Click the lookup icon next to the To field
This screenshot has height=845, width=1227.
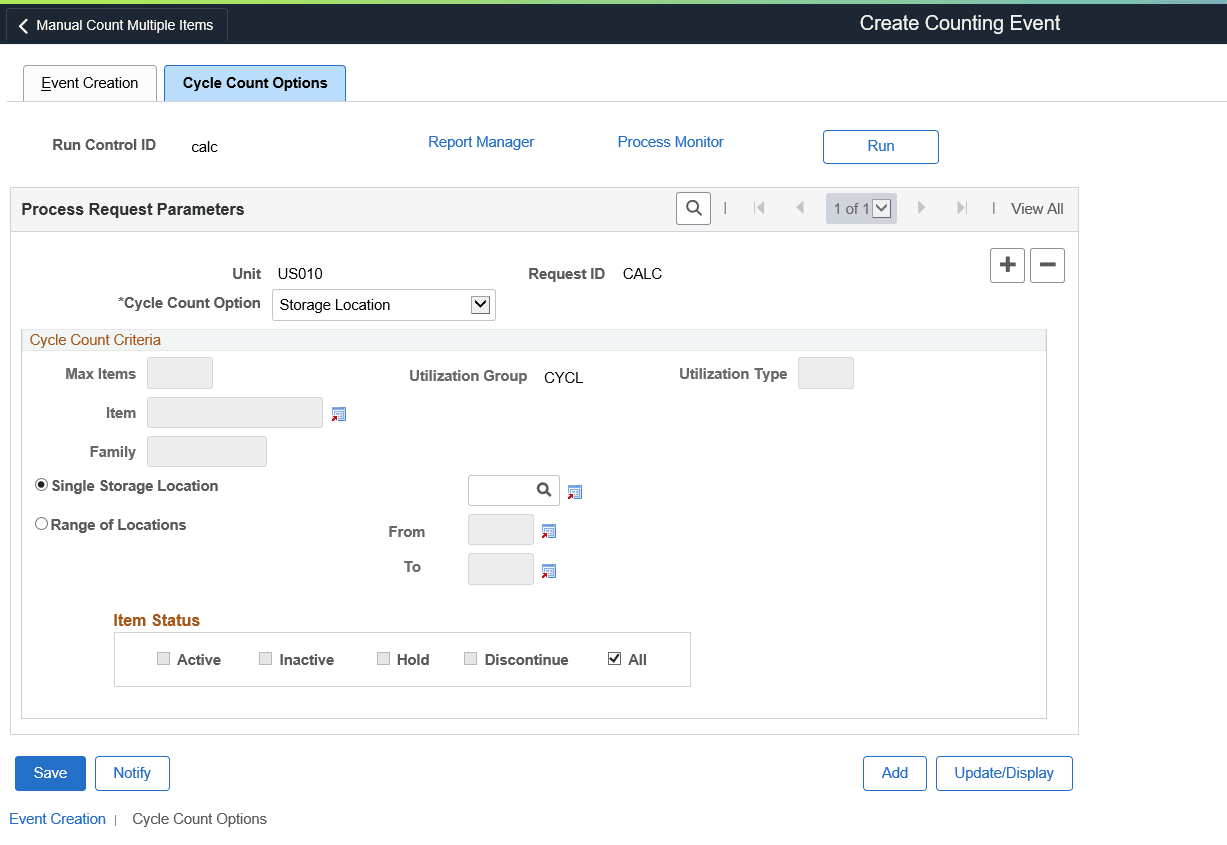click(548, 570)
